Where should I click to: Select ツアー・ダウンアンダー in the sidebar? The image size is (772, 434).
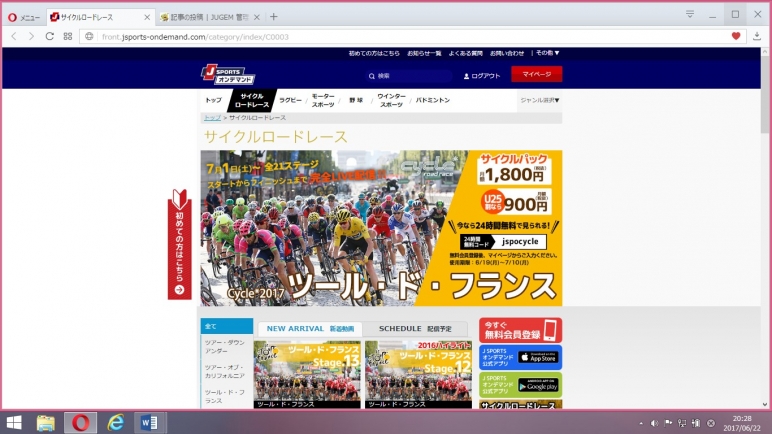tap(225, 347)
